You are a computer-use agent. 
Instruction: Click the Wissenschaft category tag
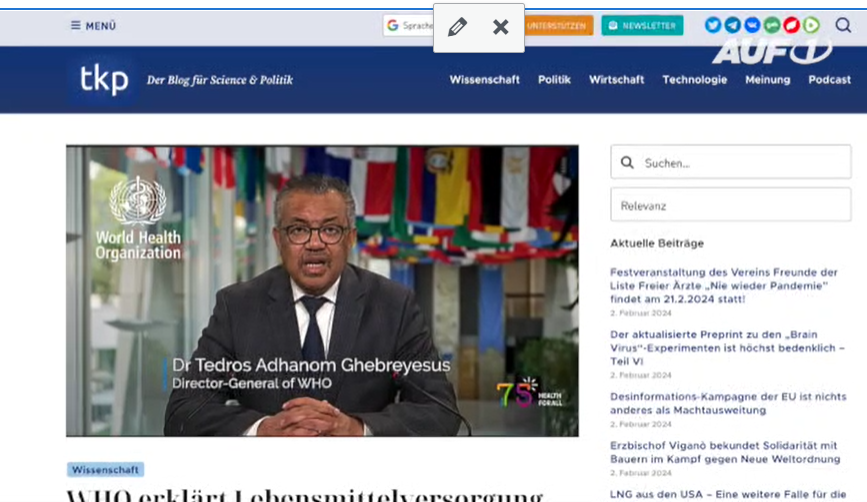[x=106, y=469]
